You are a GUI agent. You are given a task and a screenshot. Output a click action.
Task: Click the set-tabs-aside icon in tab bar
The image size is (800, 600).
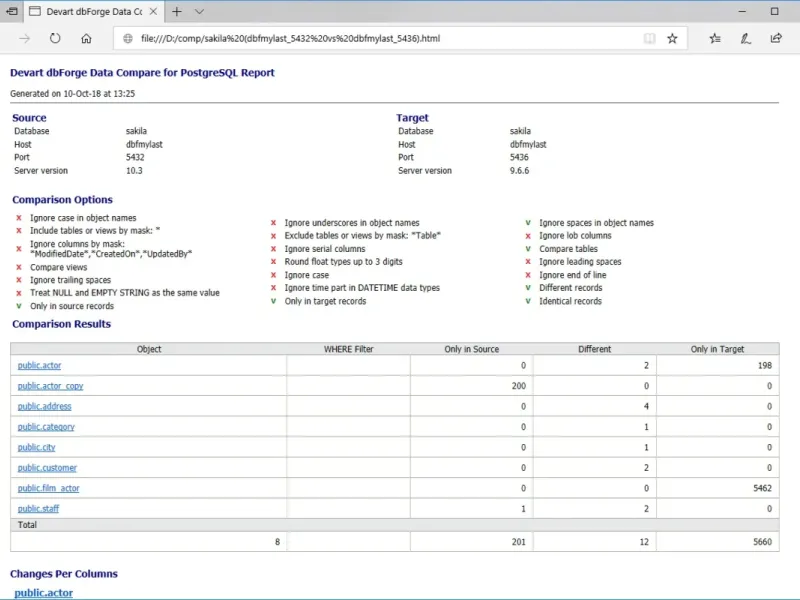(11, 11)
